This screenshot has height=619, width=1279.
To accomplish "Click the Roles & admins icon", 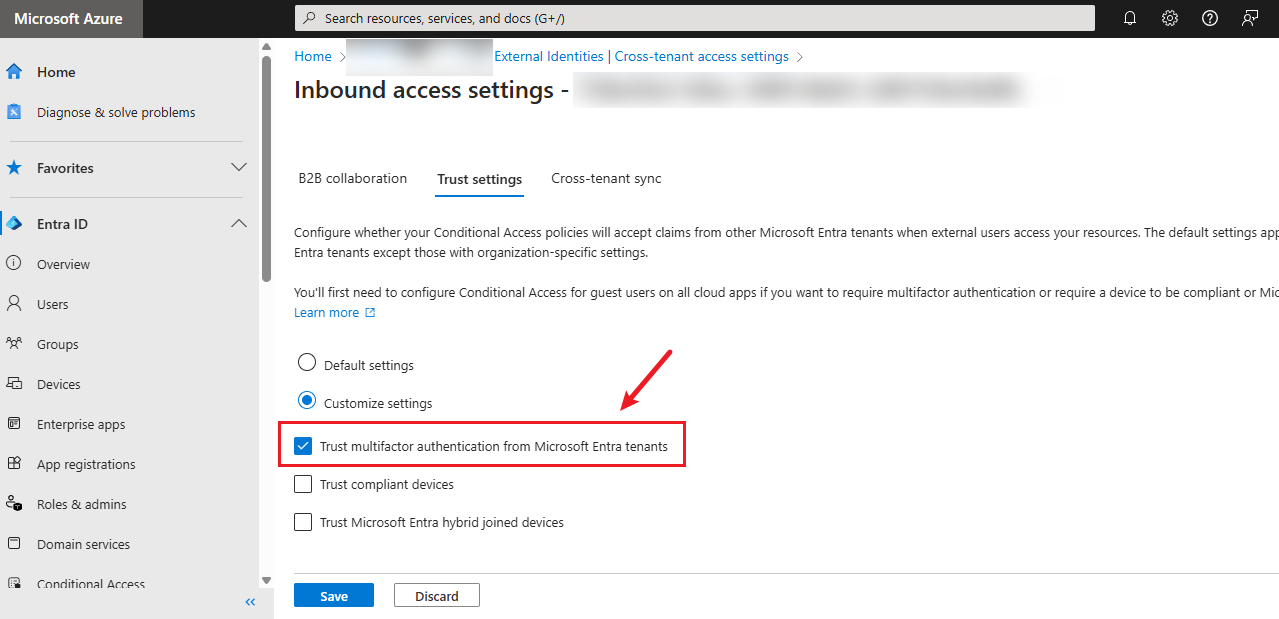I will (x=14, y=504).
